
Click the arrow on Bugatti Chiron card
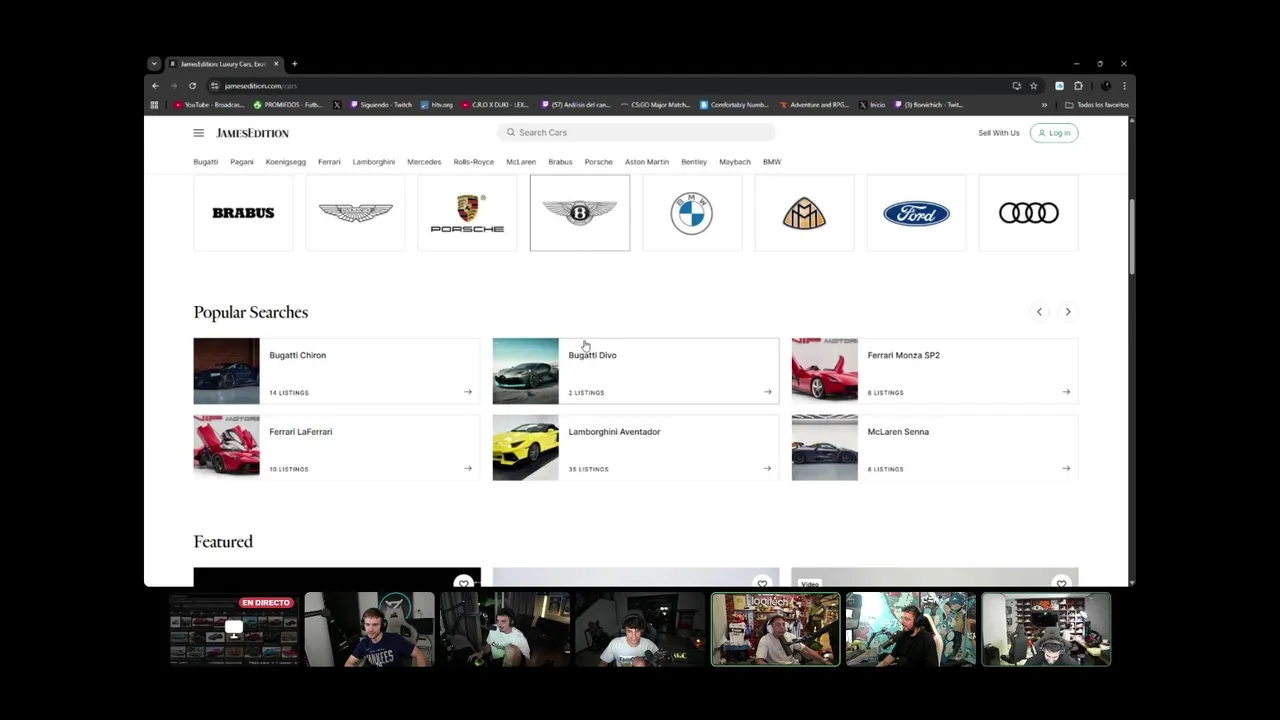point(467,392)
